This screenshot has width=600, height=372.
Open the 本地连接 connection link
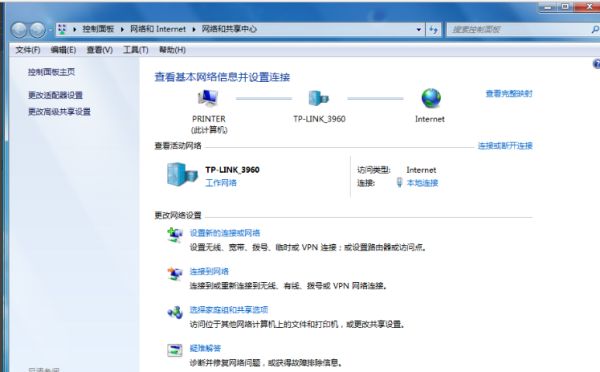tap(422, 183)
